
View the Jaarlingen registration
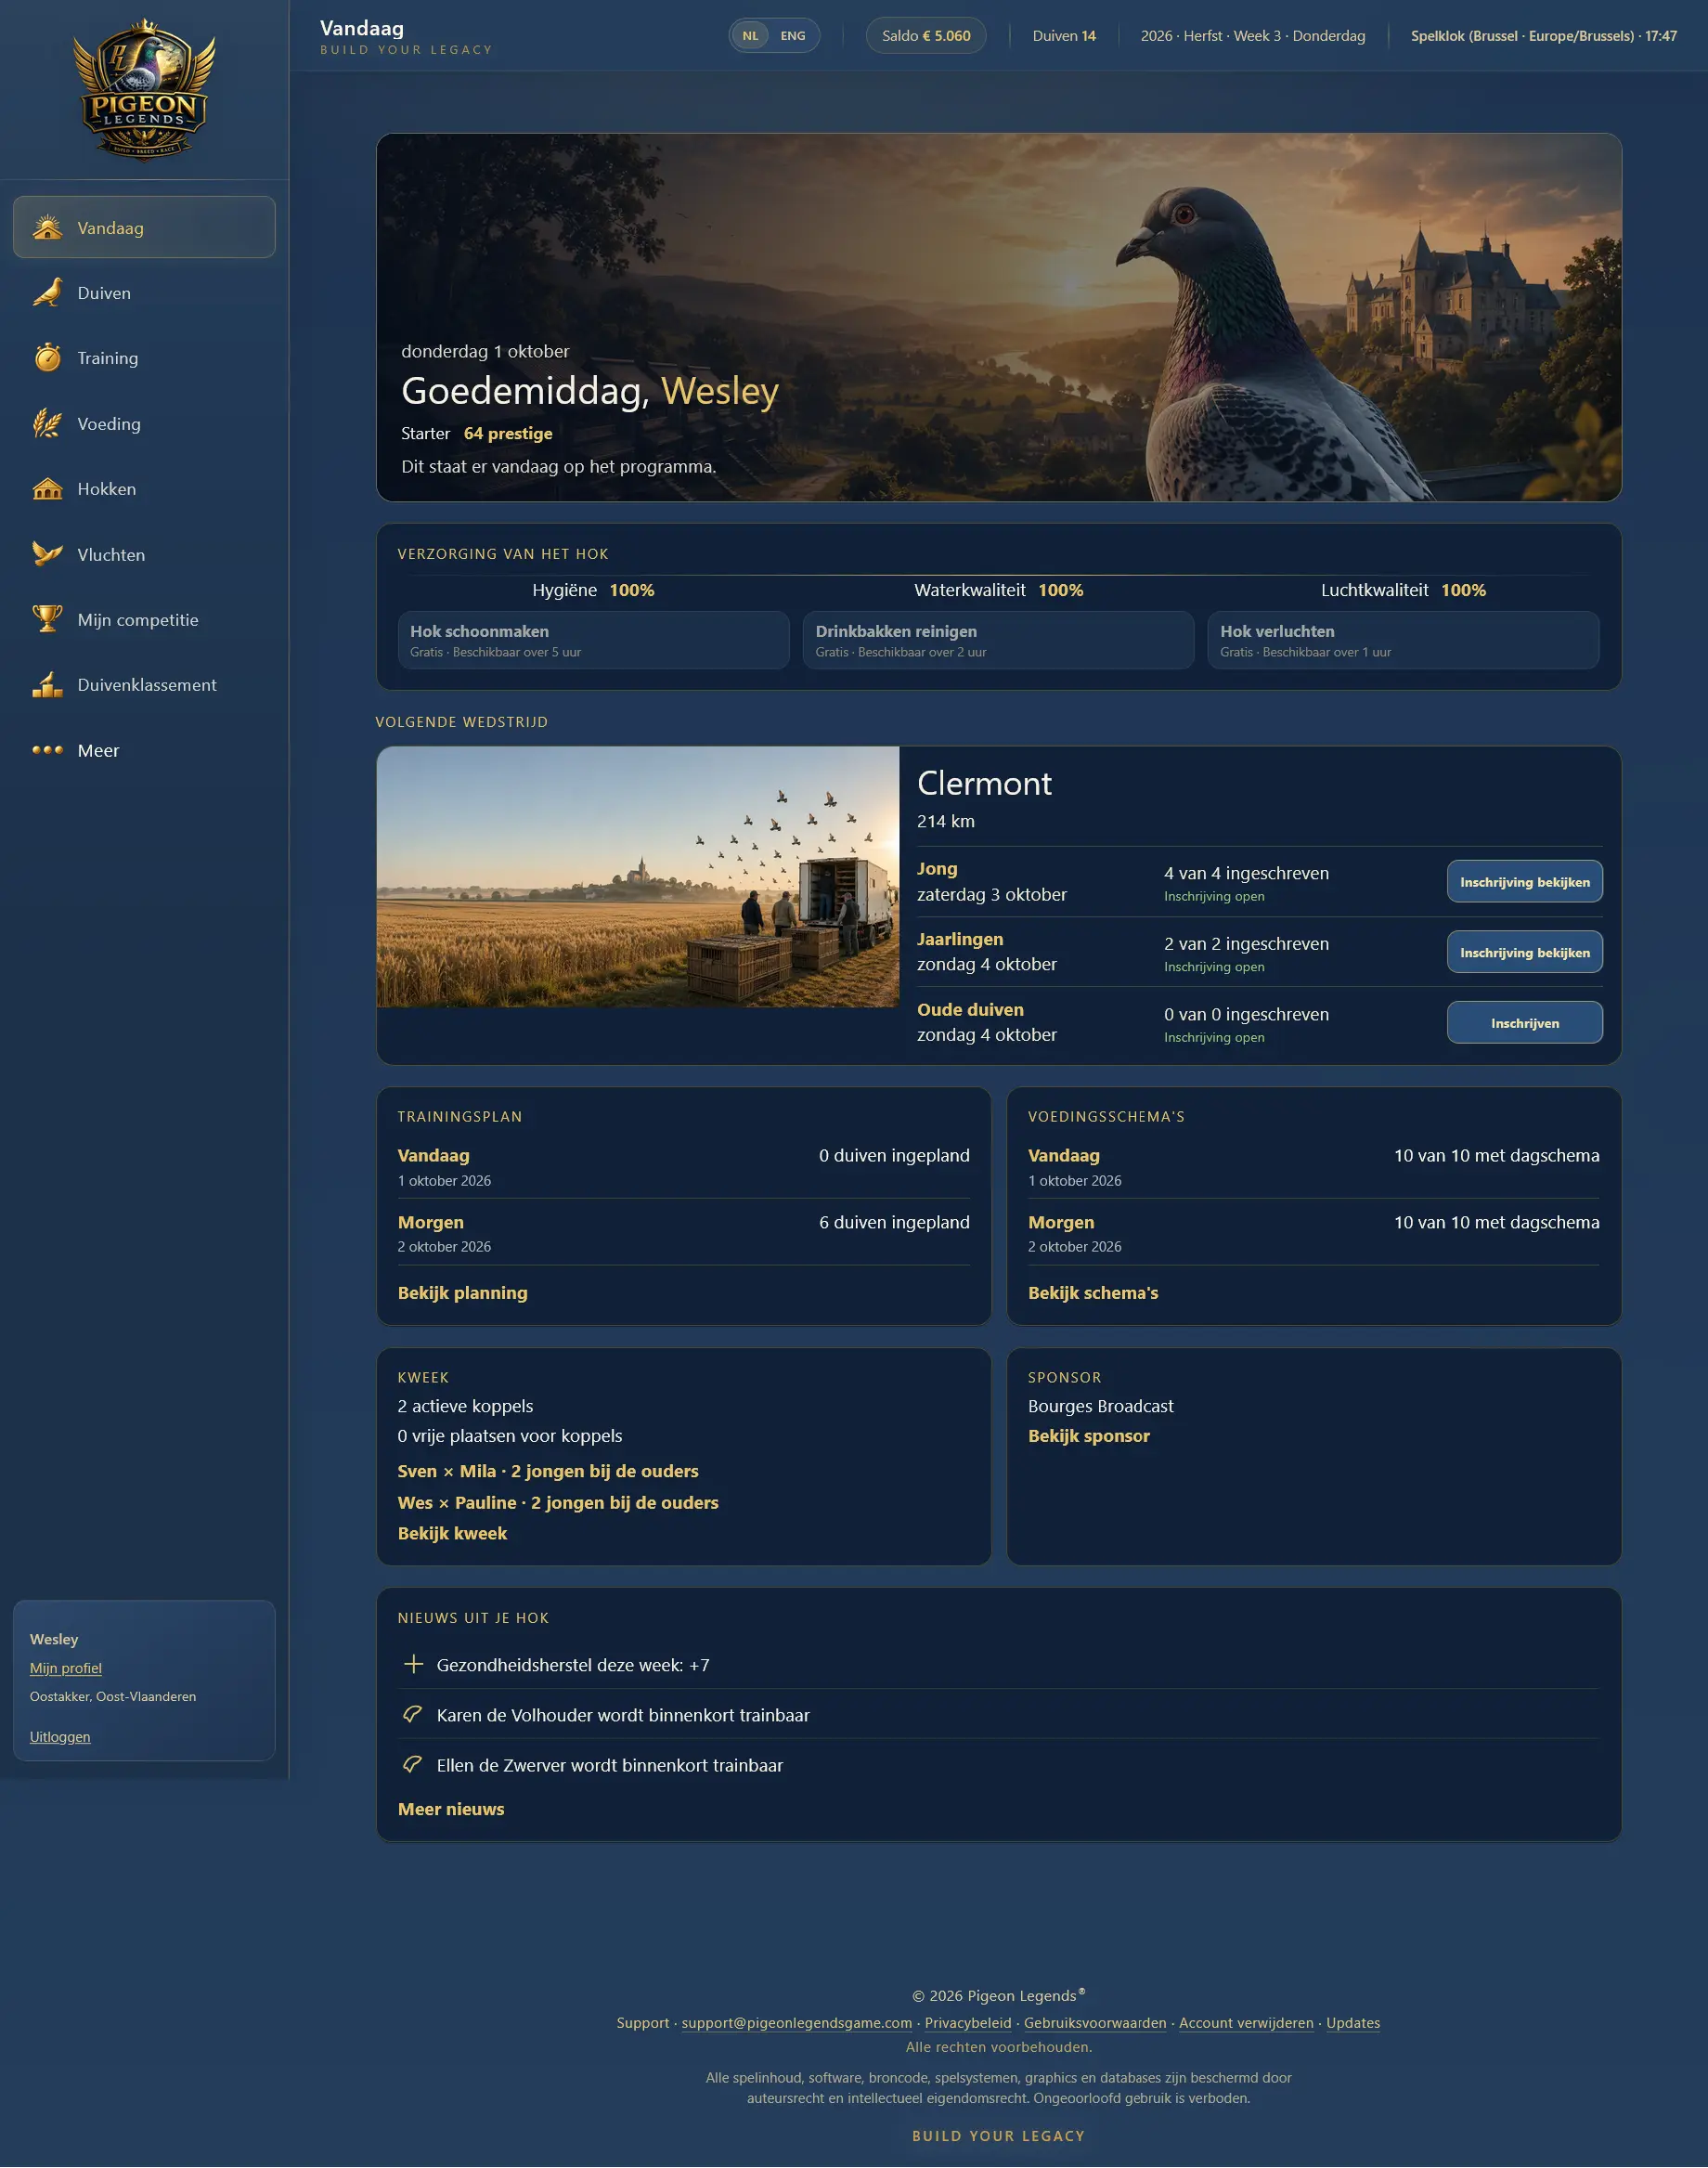point(1525,952)
